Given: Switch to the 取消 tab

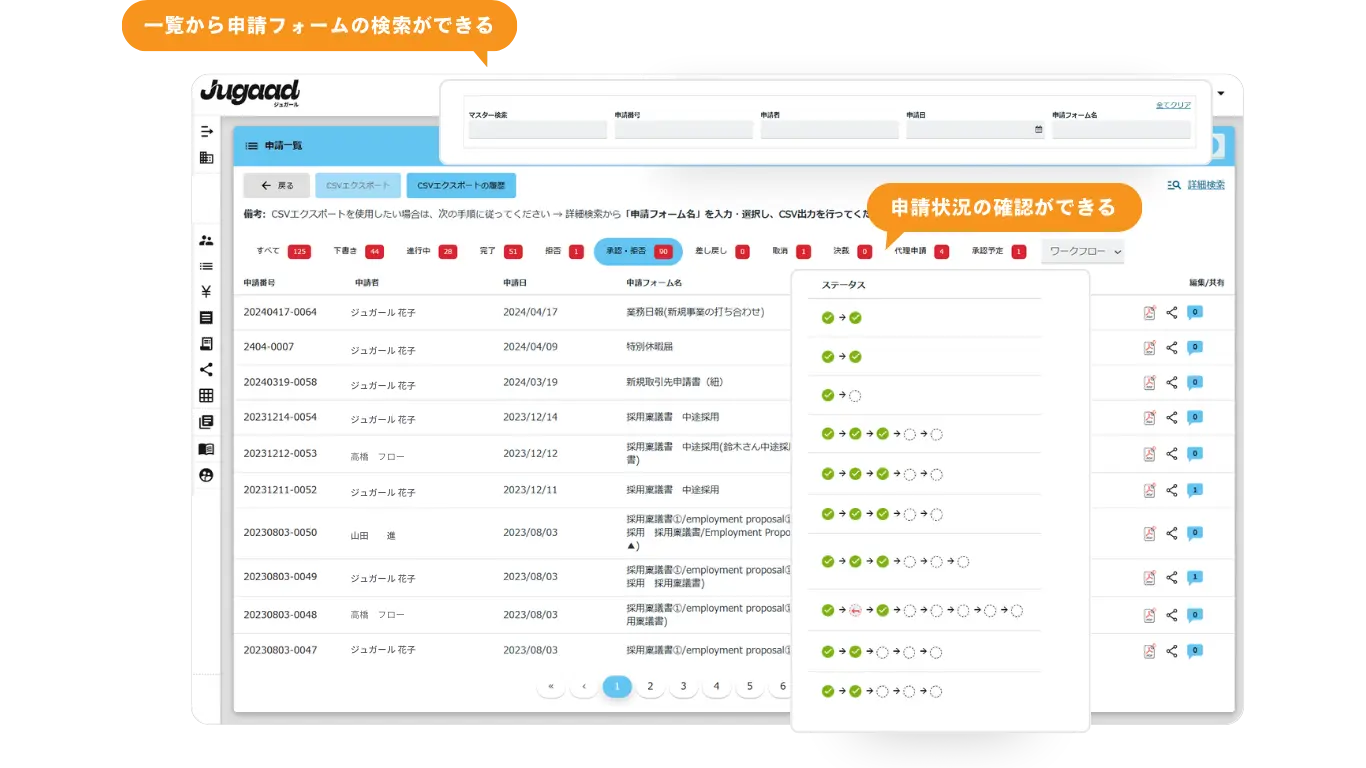Looking at the screenshot, I should click(791, 251).
